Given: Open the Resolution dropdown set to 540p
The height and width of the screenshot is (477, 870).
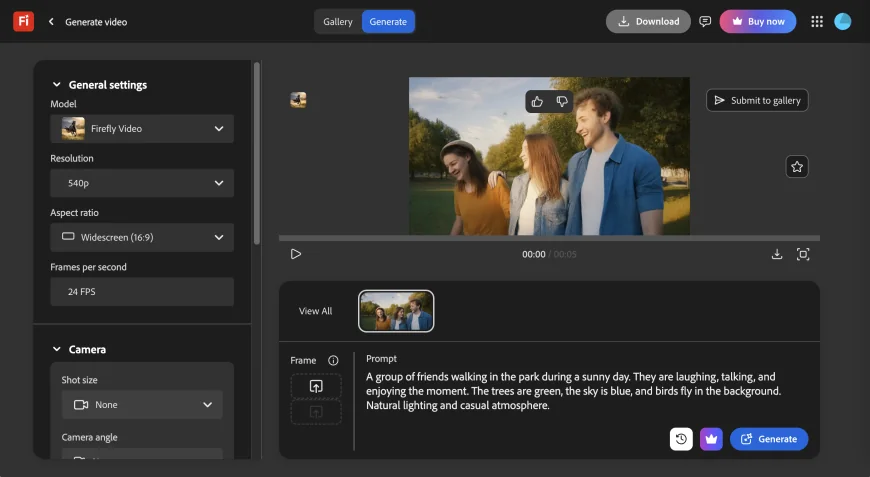Looking at the screenshot, I should click(142, 183).
